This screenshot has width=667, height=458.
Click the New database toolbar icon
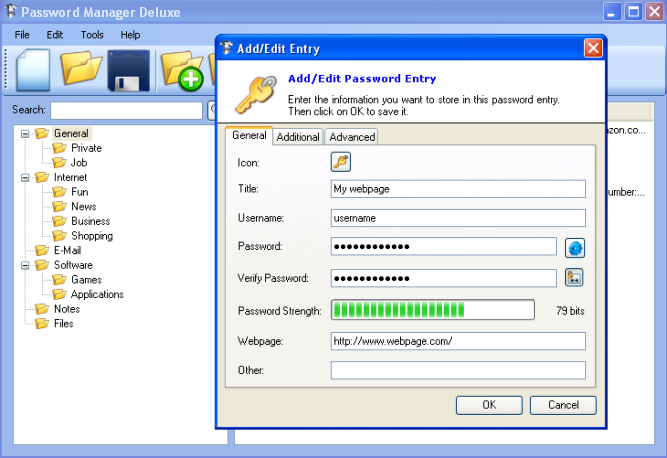click(33, 70)
